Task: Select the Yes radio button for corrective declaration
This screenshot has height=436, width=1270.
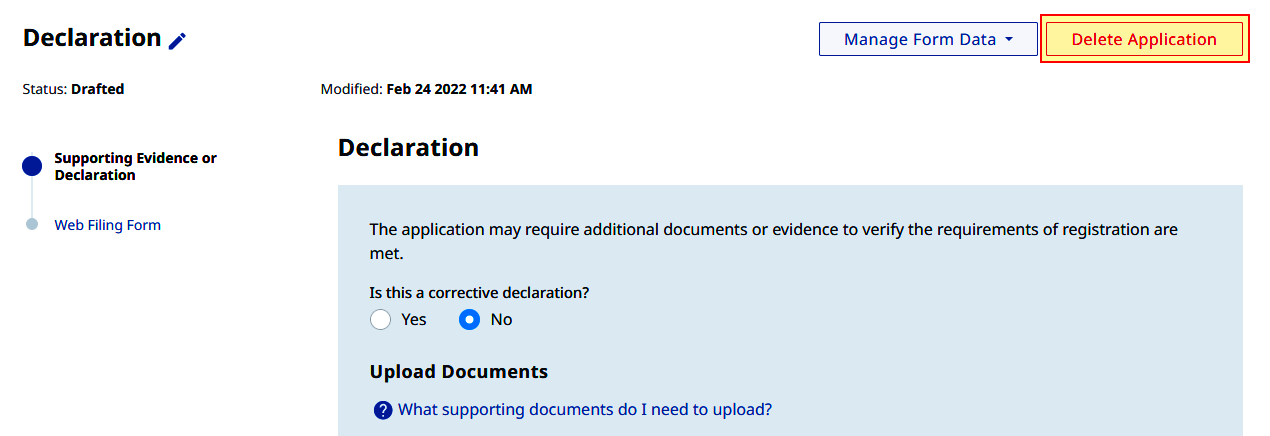Action: tap(380, 320)
